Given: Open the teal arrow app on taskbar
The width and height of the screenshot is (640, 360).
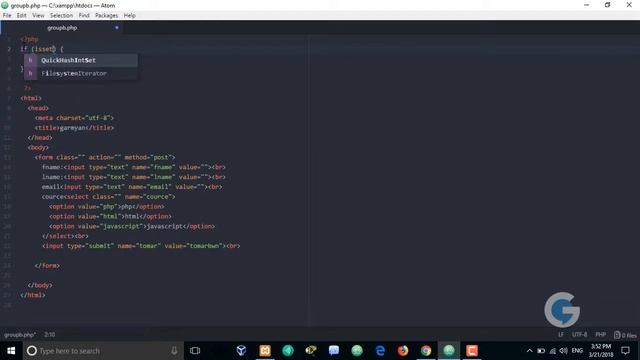Looking at the screenshot, I should (288, 351).
